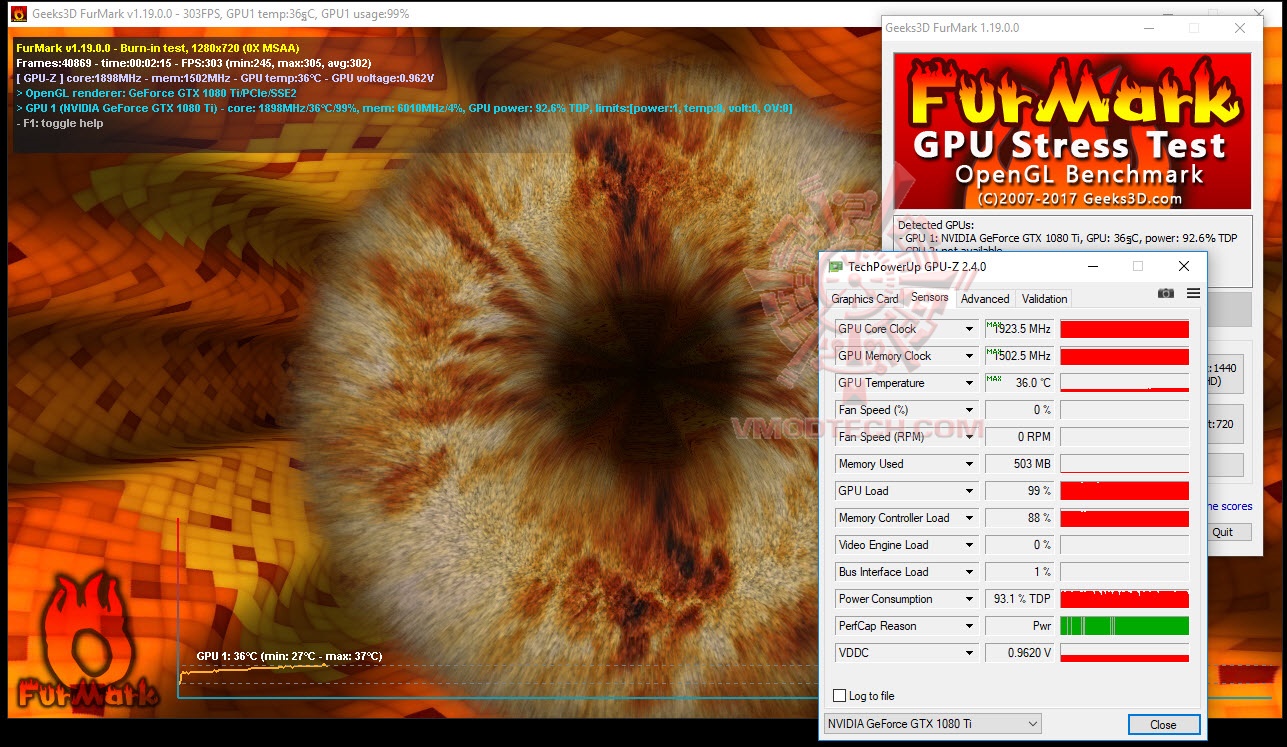The width and height of the screenshot is (1287, 747).
Task: Click the 'F1: toggle help' overlay text
Action: pos(60,123)
